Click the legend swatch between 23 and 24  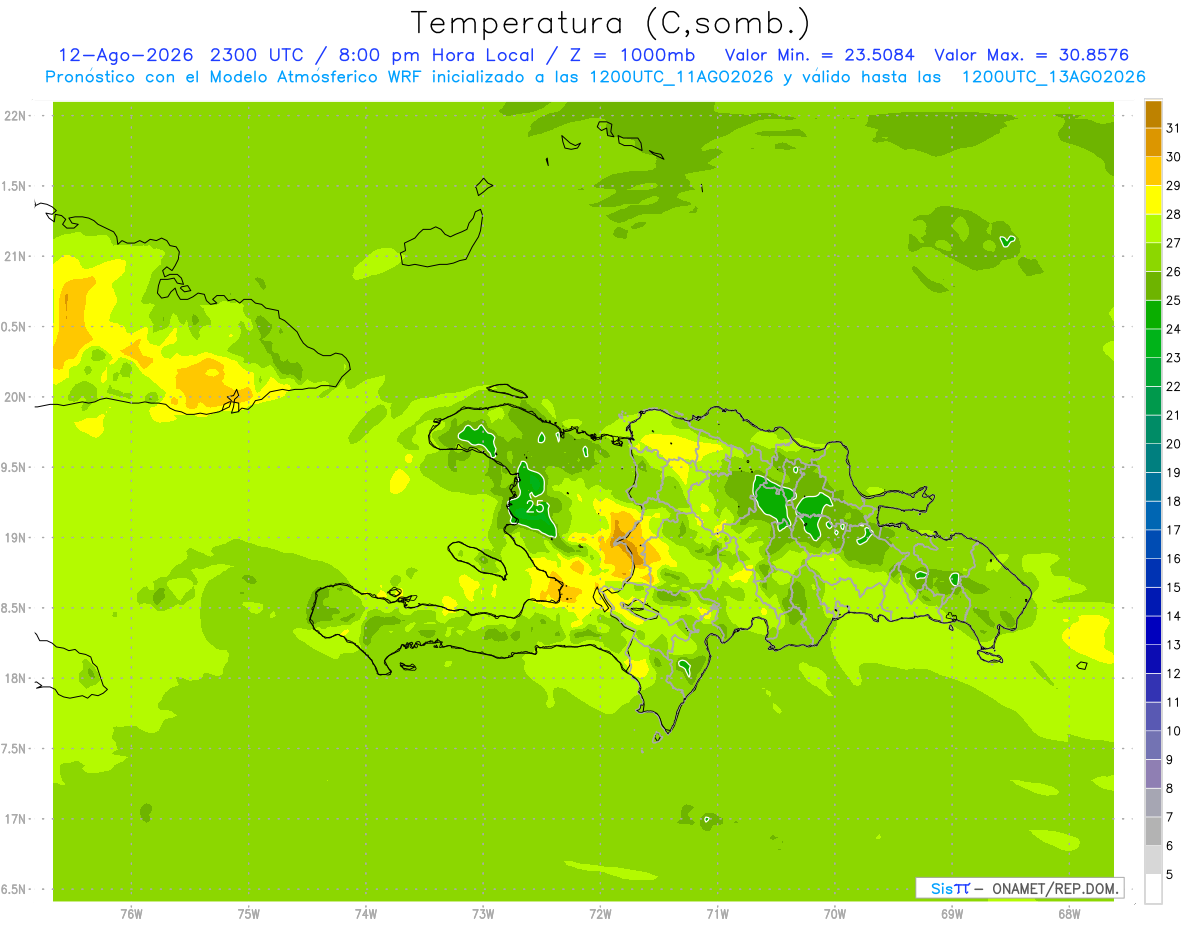point(1153,343)
